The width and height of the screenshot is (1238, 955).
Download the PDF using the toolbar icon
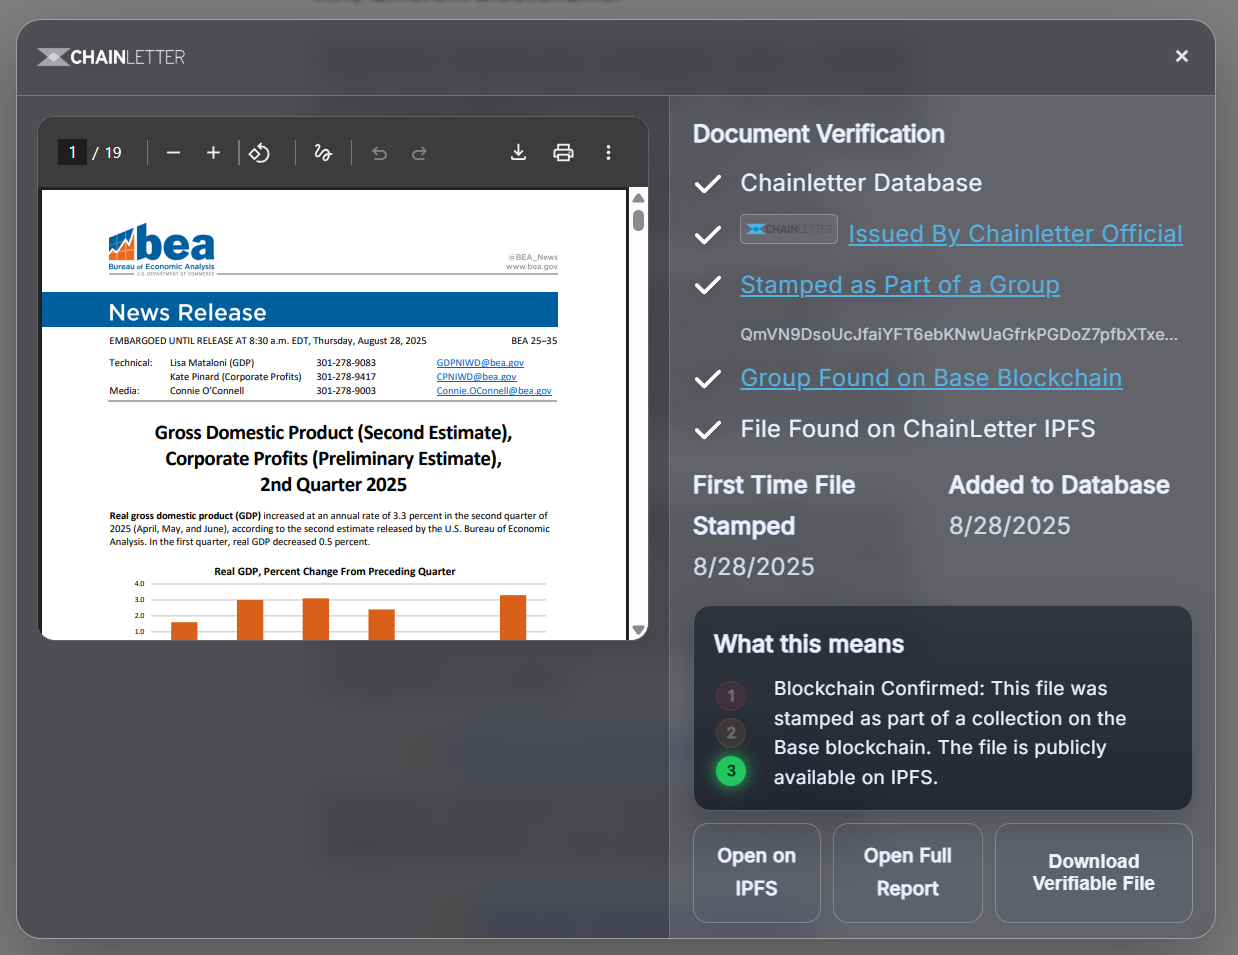pyautogui.click(x=518, y=152)
